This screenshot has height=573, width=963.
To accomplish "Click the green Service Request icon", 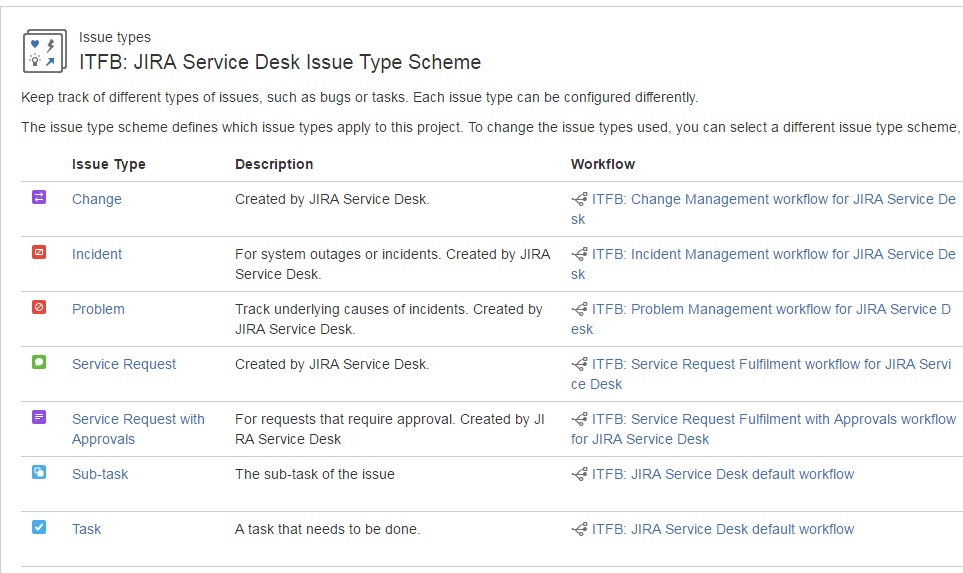I will (39, 362).
